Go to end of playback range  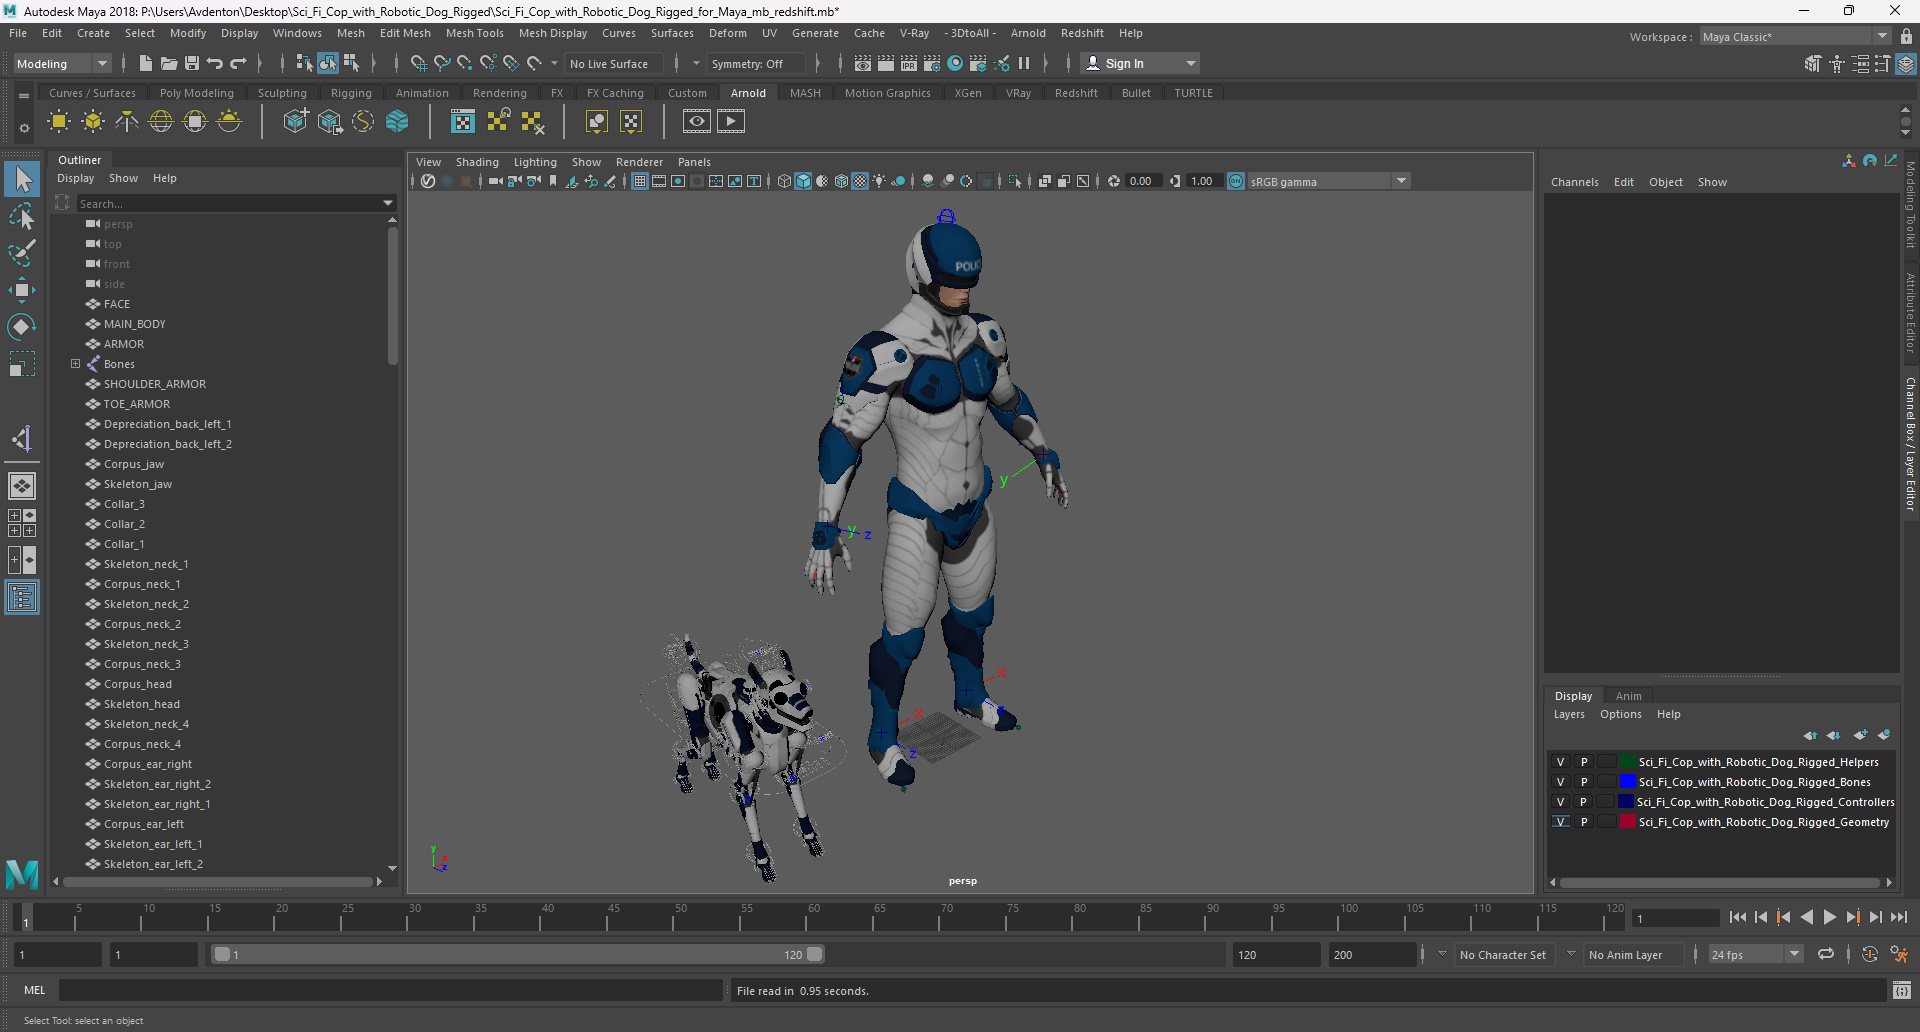point(1898,917)
